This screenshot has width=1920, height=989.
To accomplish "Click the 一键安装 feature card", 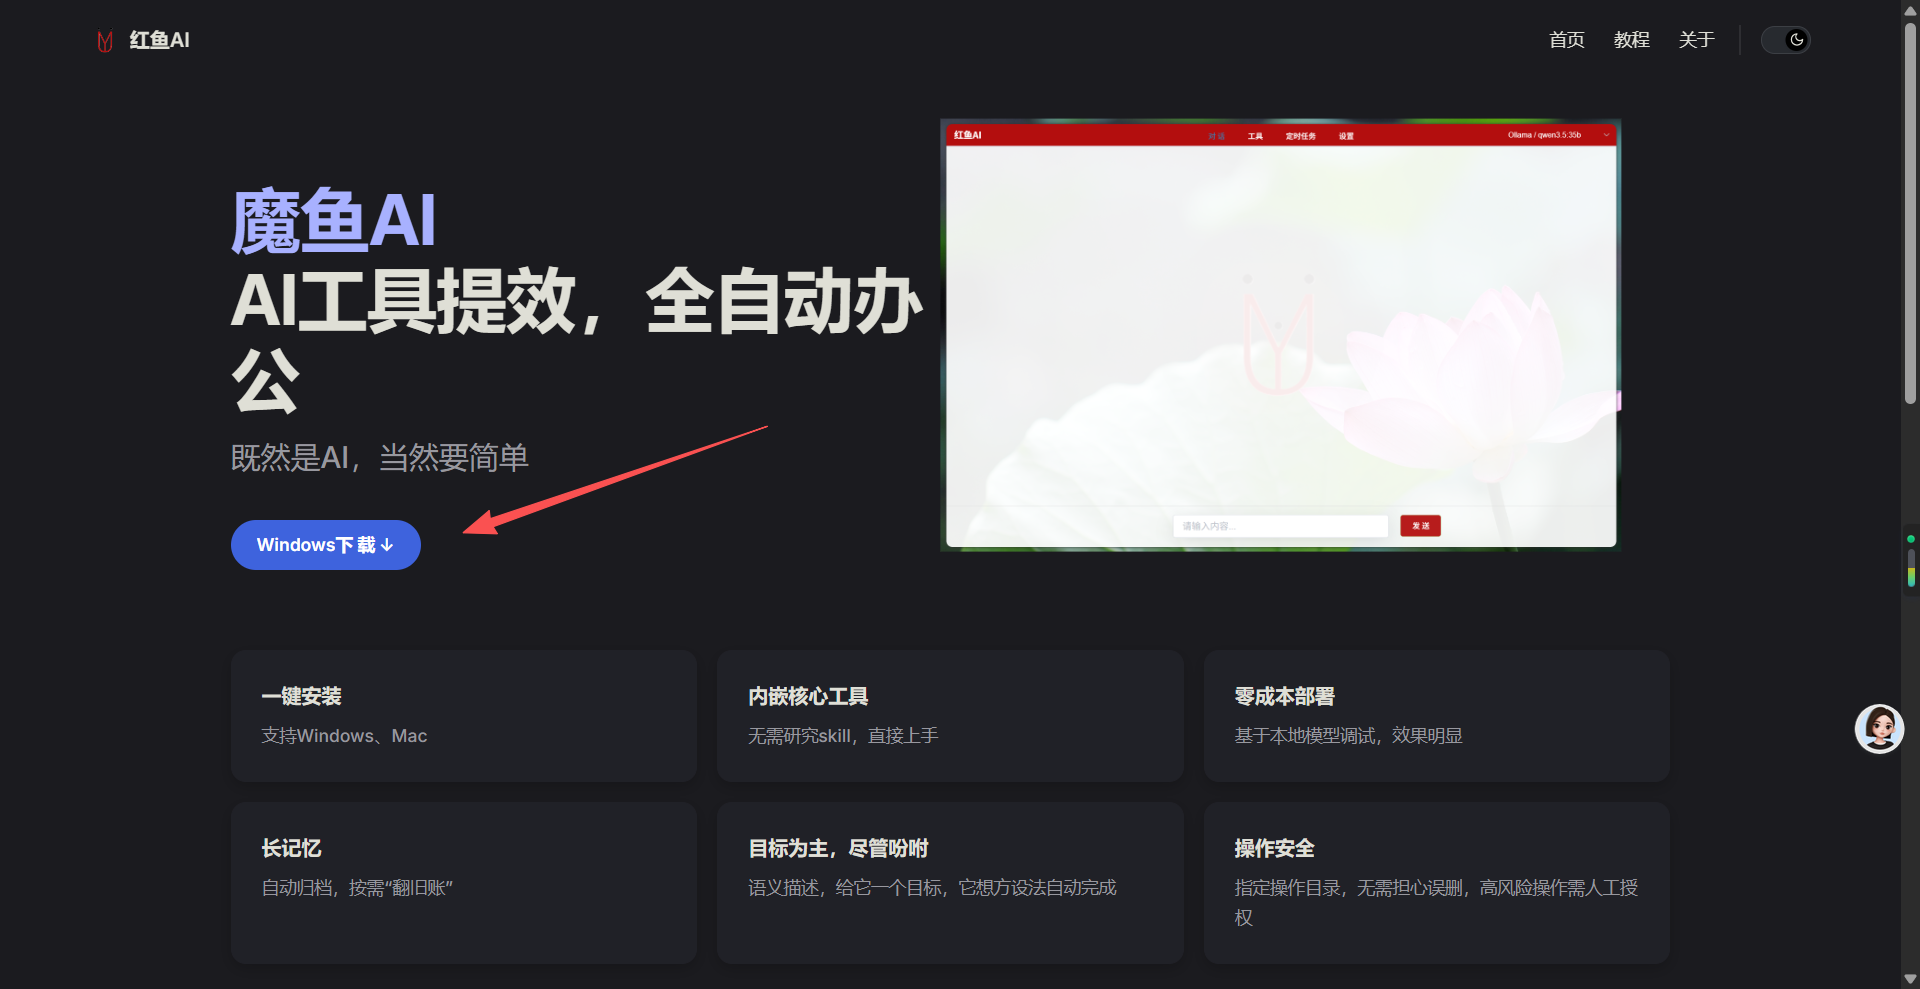I will (463, 716).
